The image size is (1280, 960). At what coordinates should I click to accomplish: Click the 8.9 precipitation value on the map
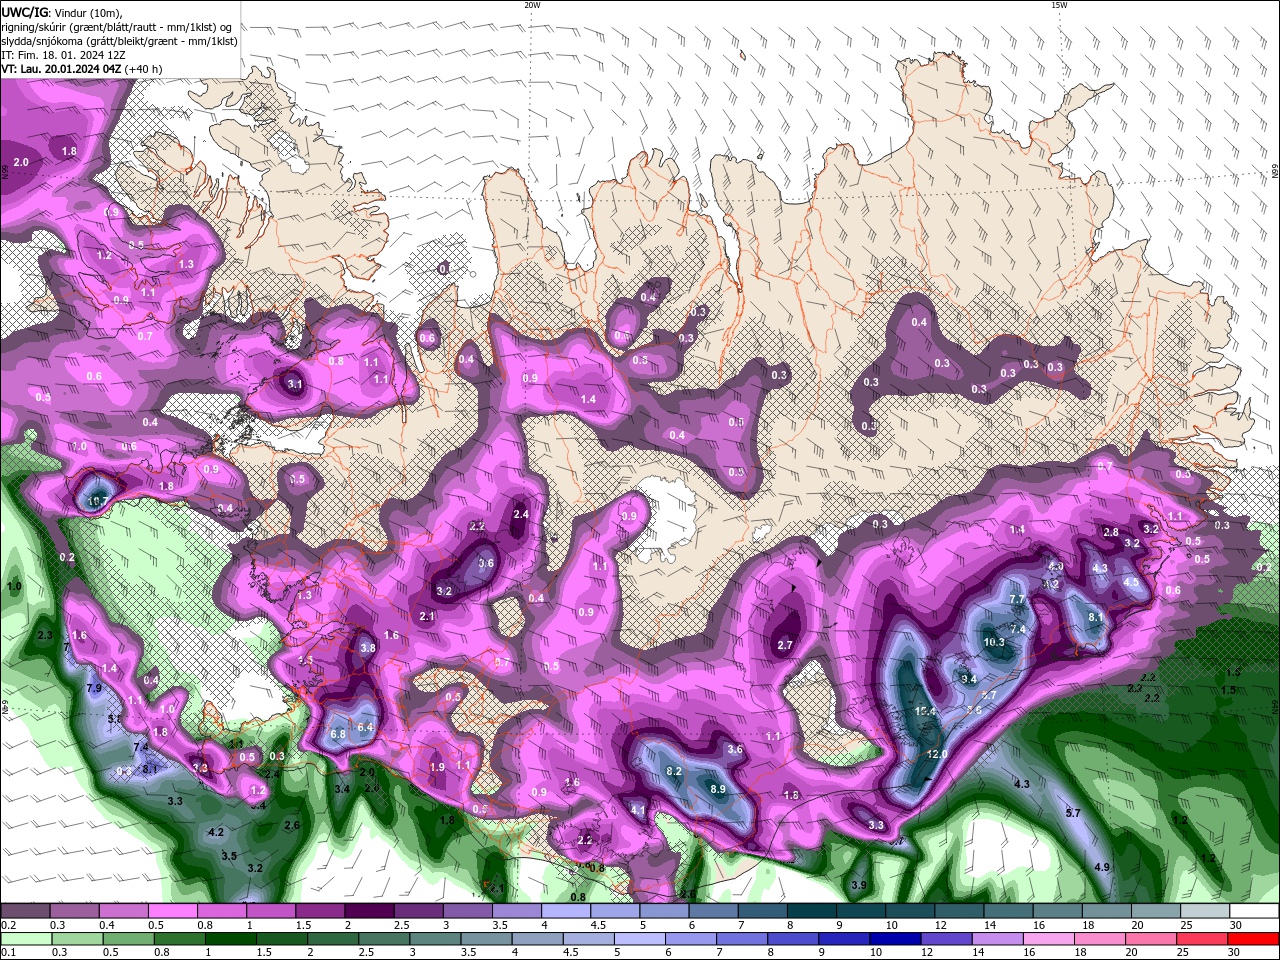(718, 789)
